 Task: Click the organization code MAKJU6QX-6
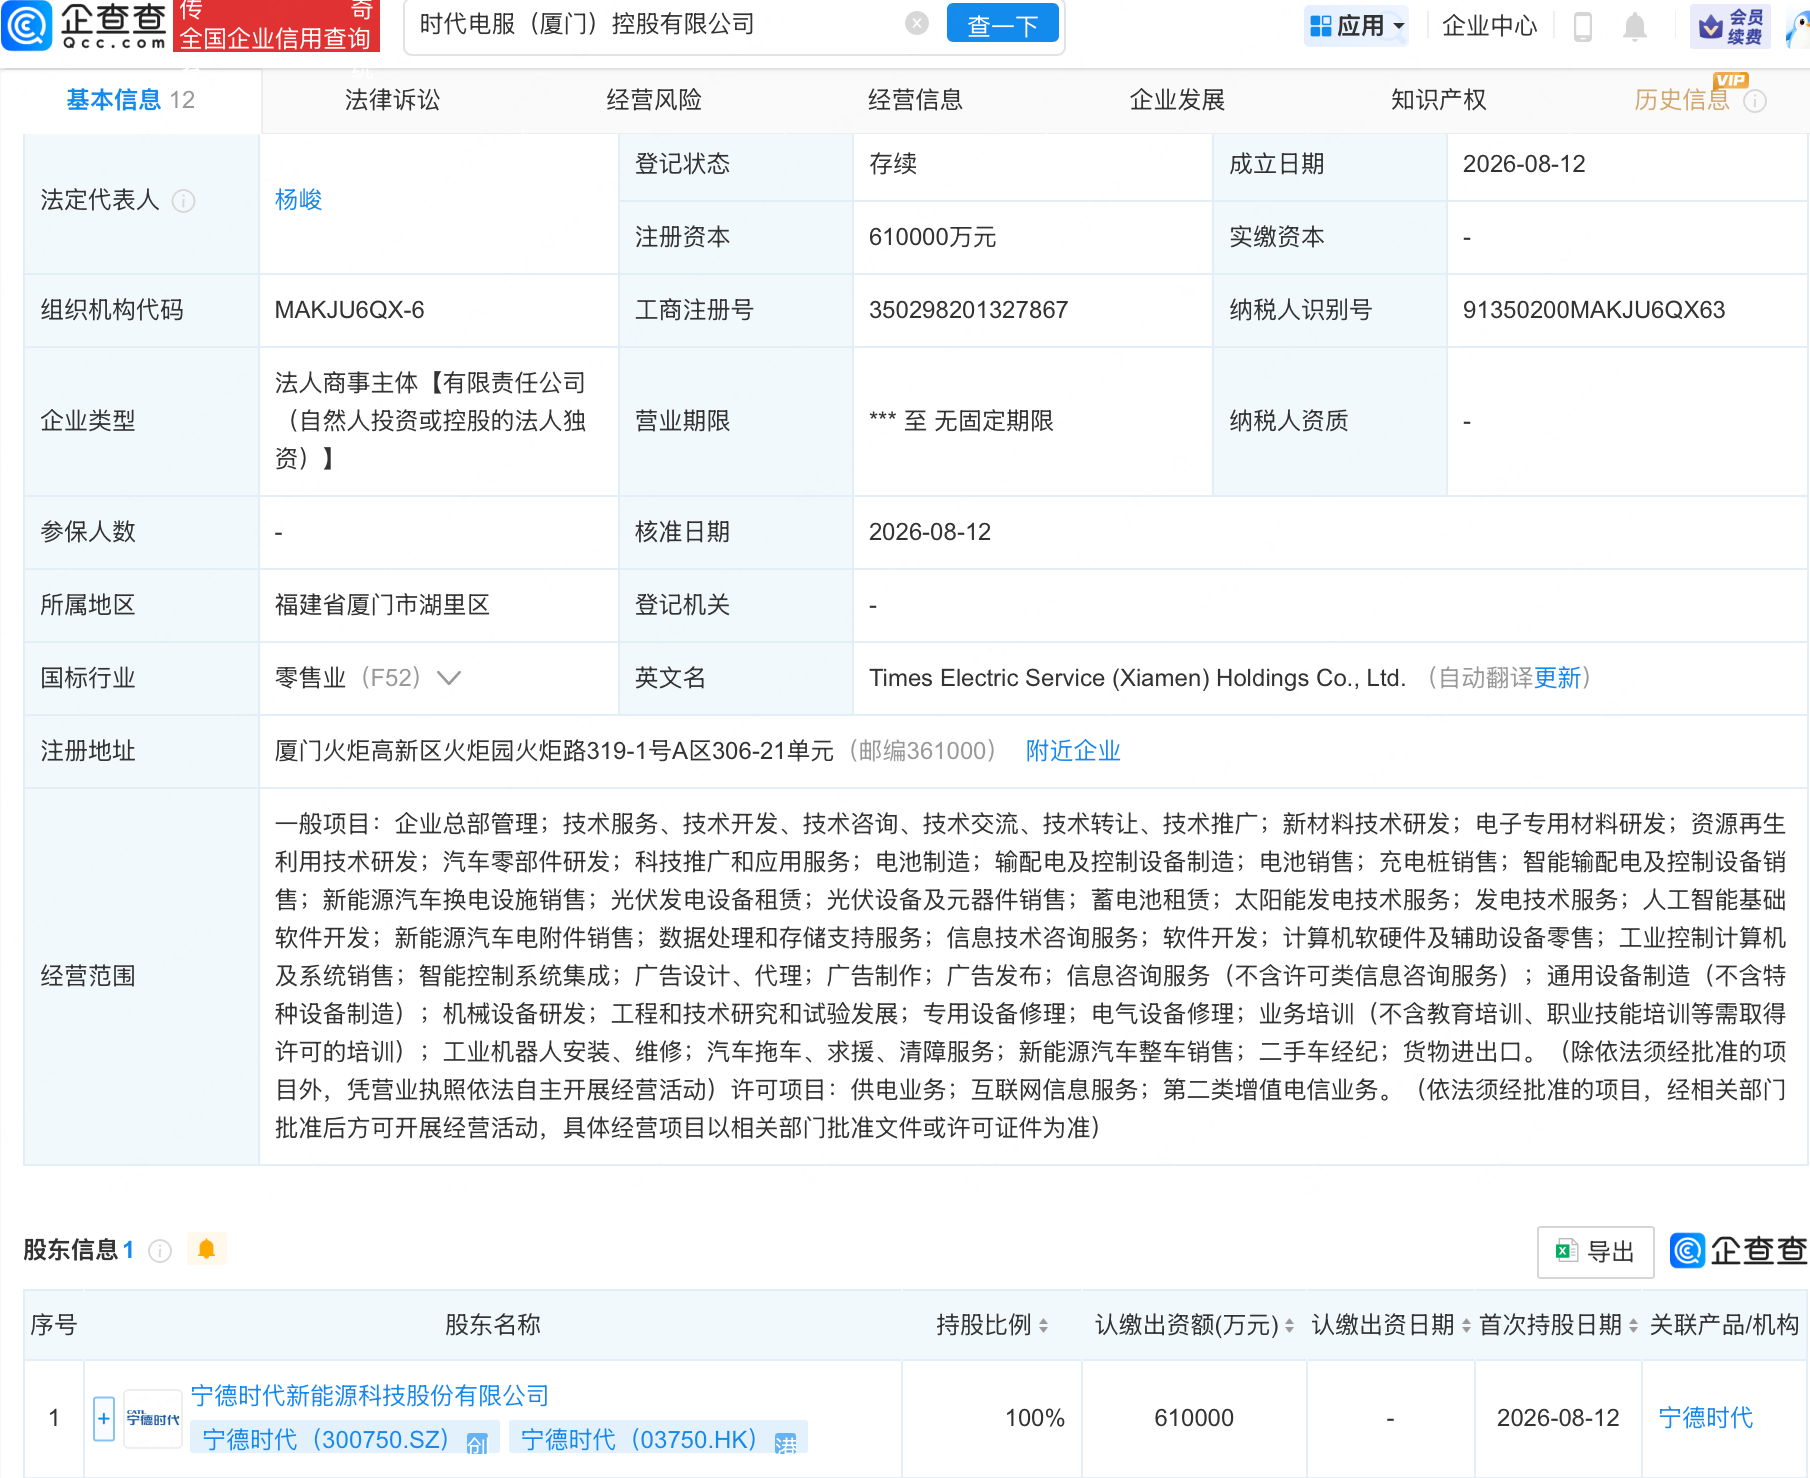(349, 310)
